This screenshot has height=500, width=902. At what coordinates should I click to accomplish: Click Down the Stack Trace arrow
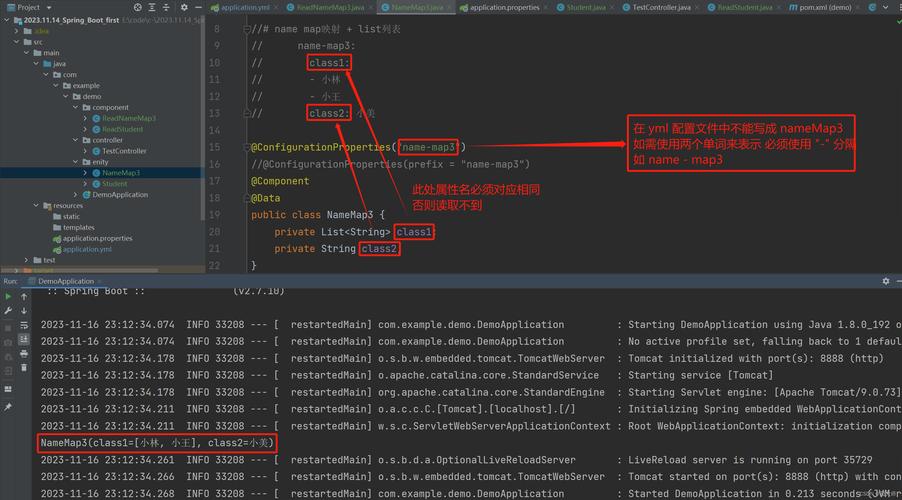pos(24,311)
